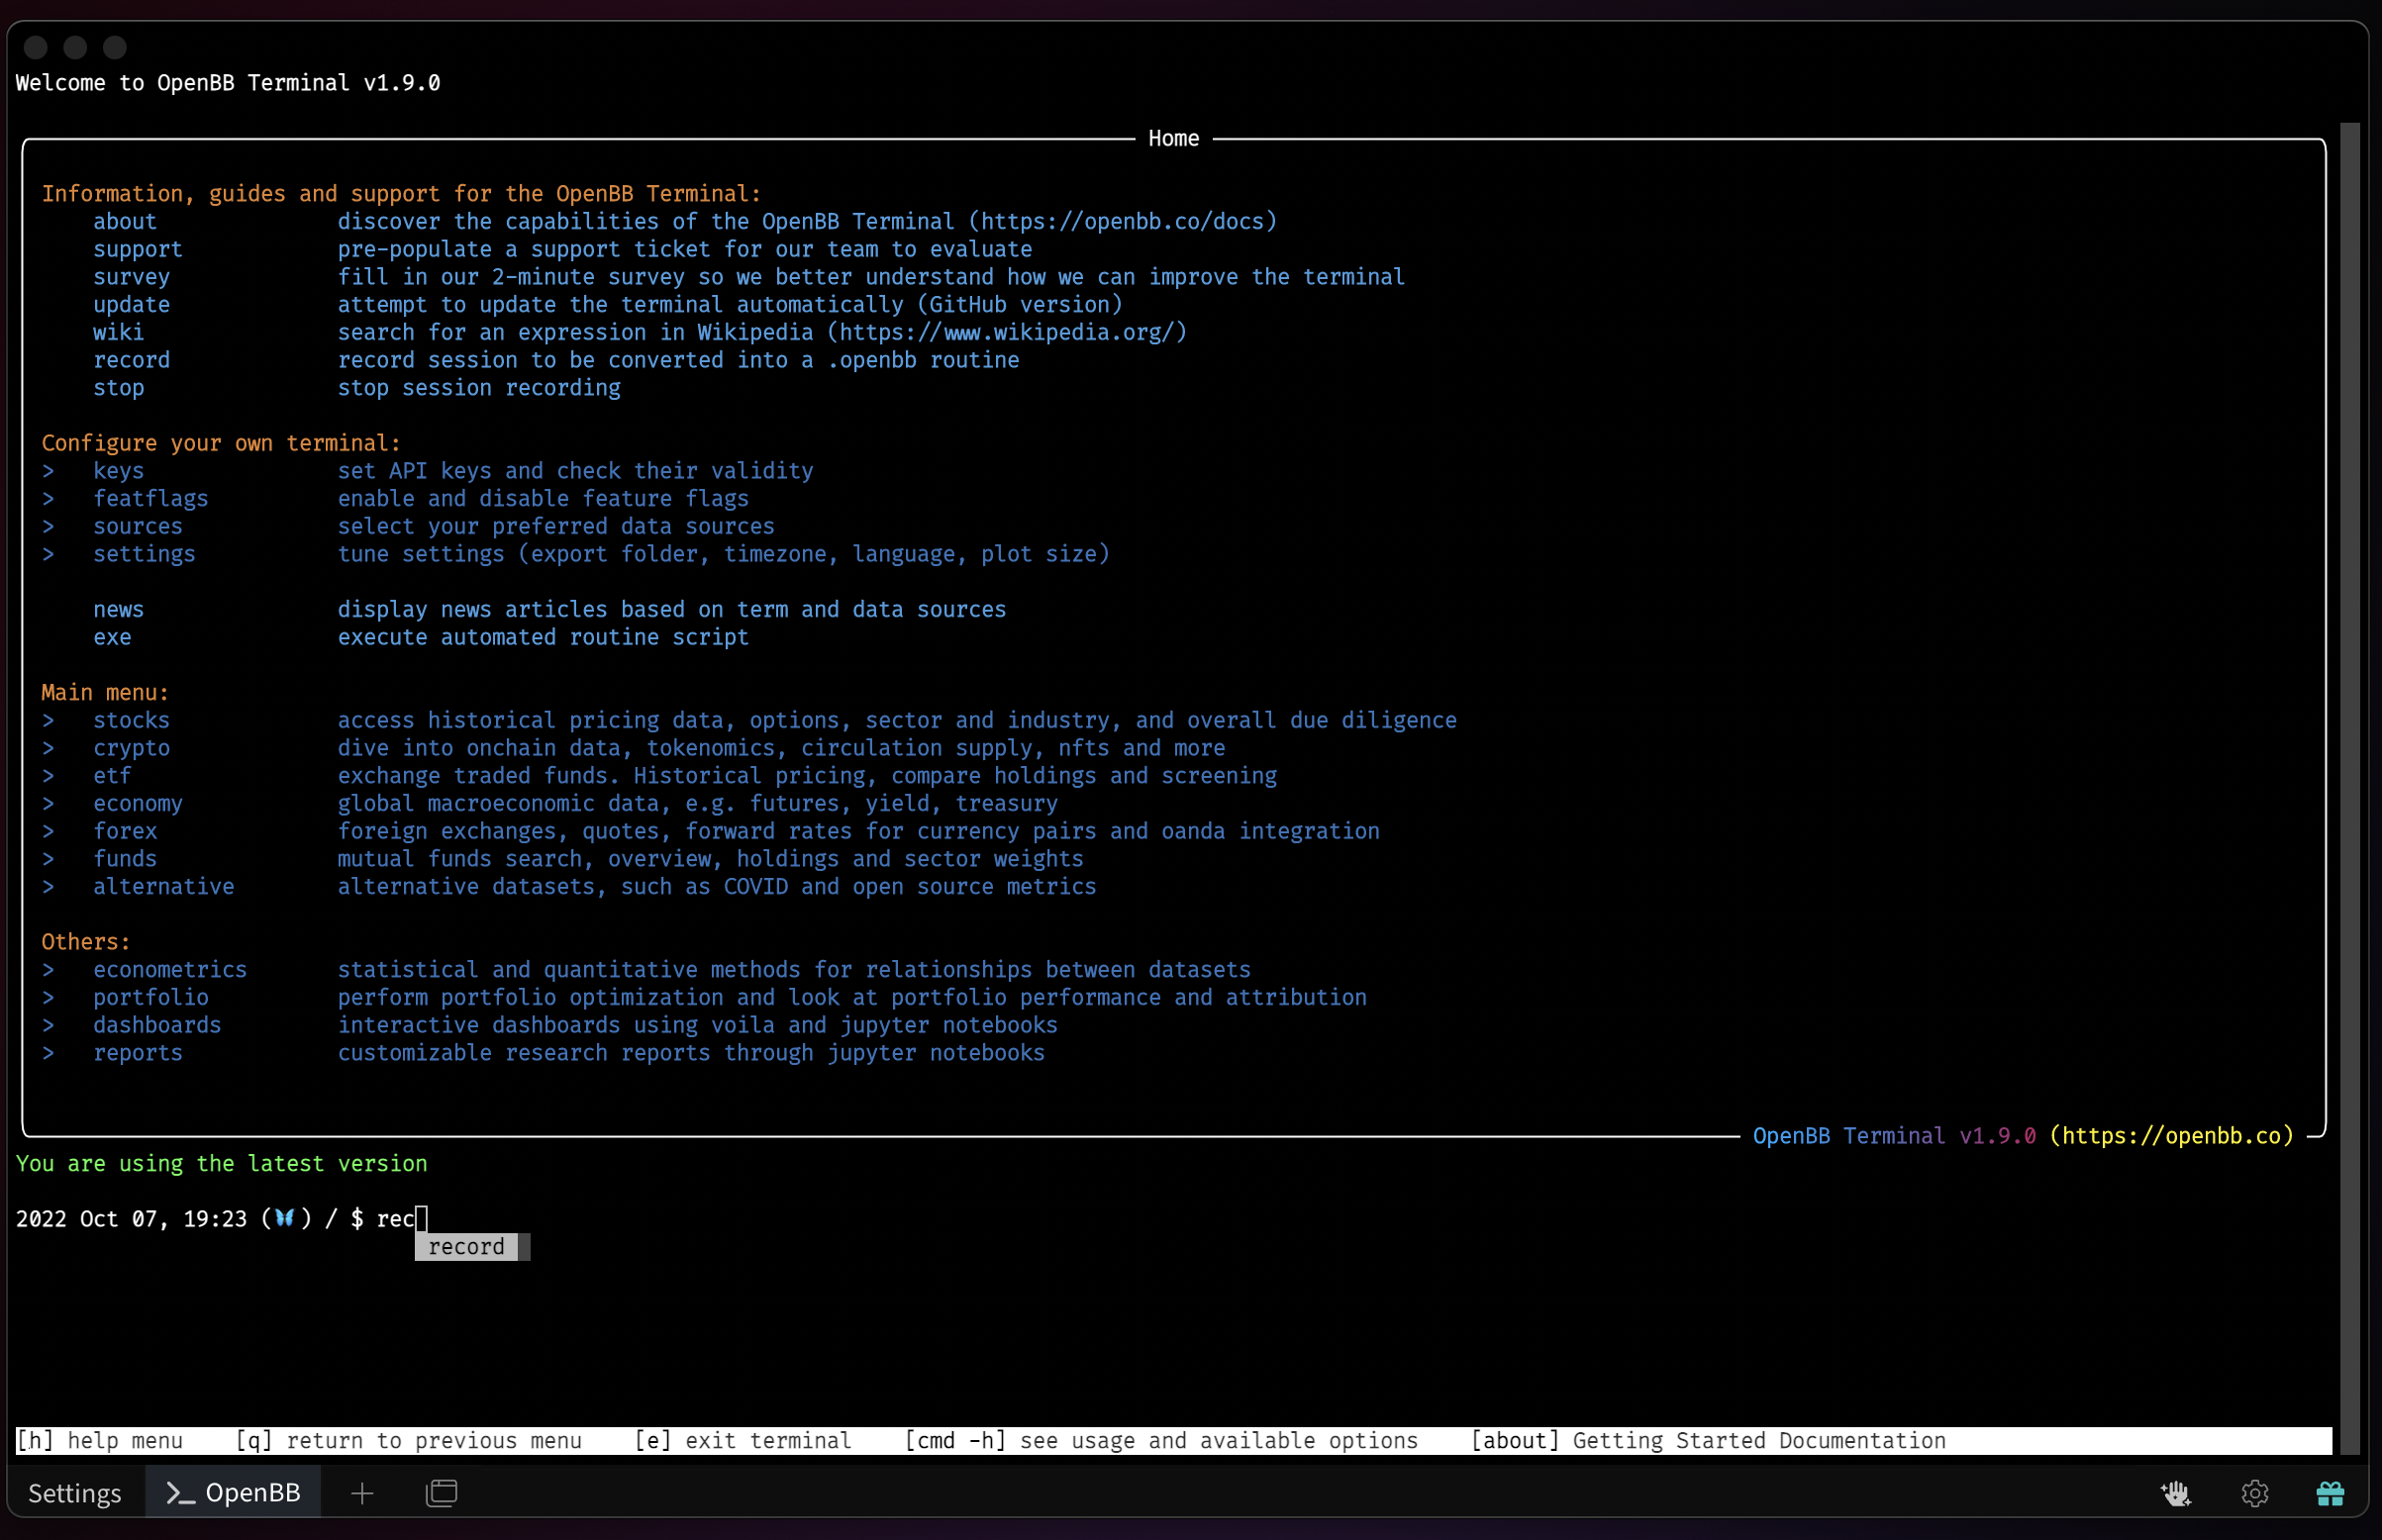Open the gear settings icon at bottom right
Viewport: 2382px width, 1540px height.
(2254, 1493)
